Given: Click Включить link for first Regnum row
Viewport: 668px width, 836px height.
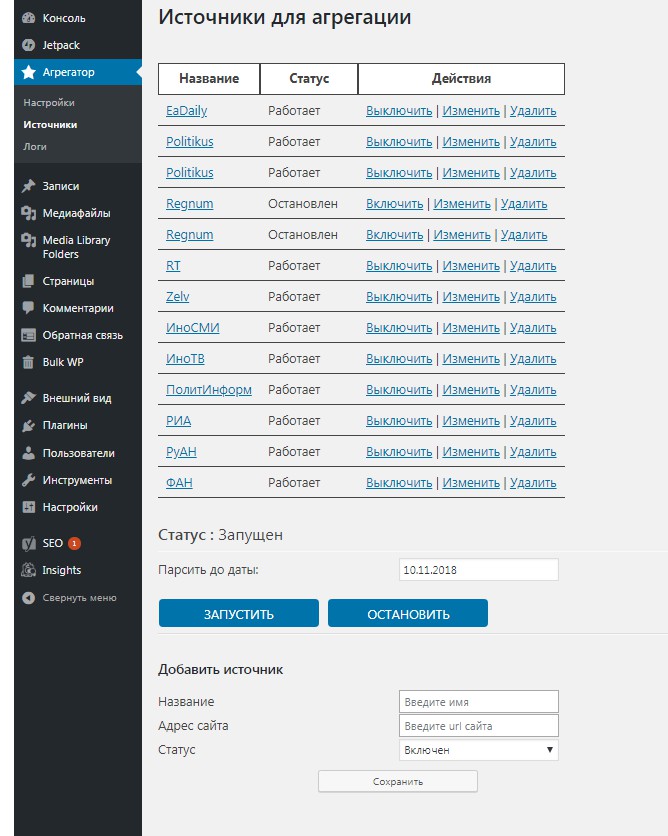Looking at the screenshot, I should [x=394, y=204].
